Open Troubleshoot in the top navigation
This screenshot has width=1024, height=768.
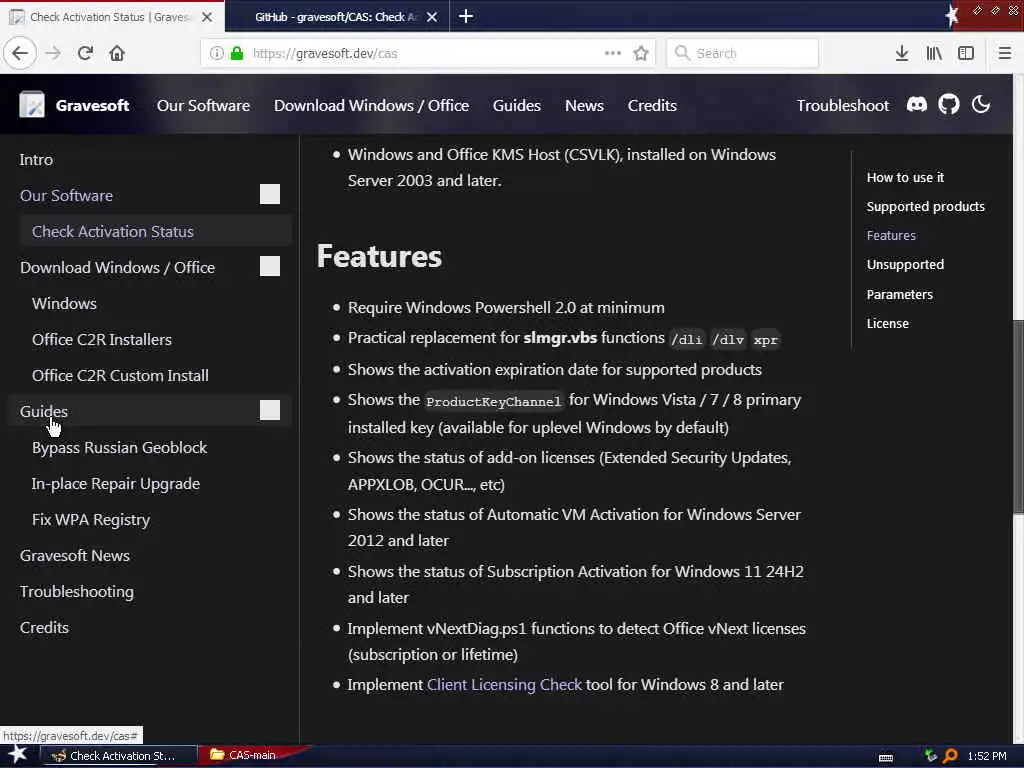point(842,105)
